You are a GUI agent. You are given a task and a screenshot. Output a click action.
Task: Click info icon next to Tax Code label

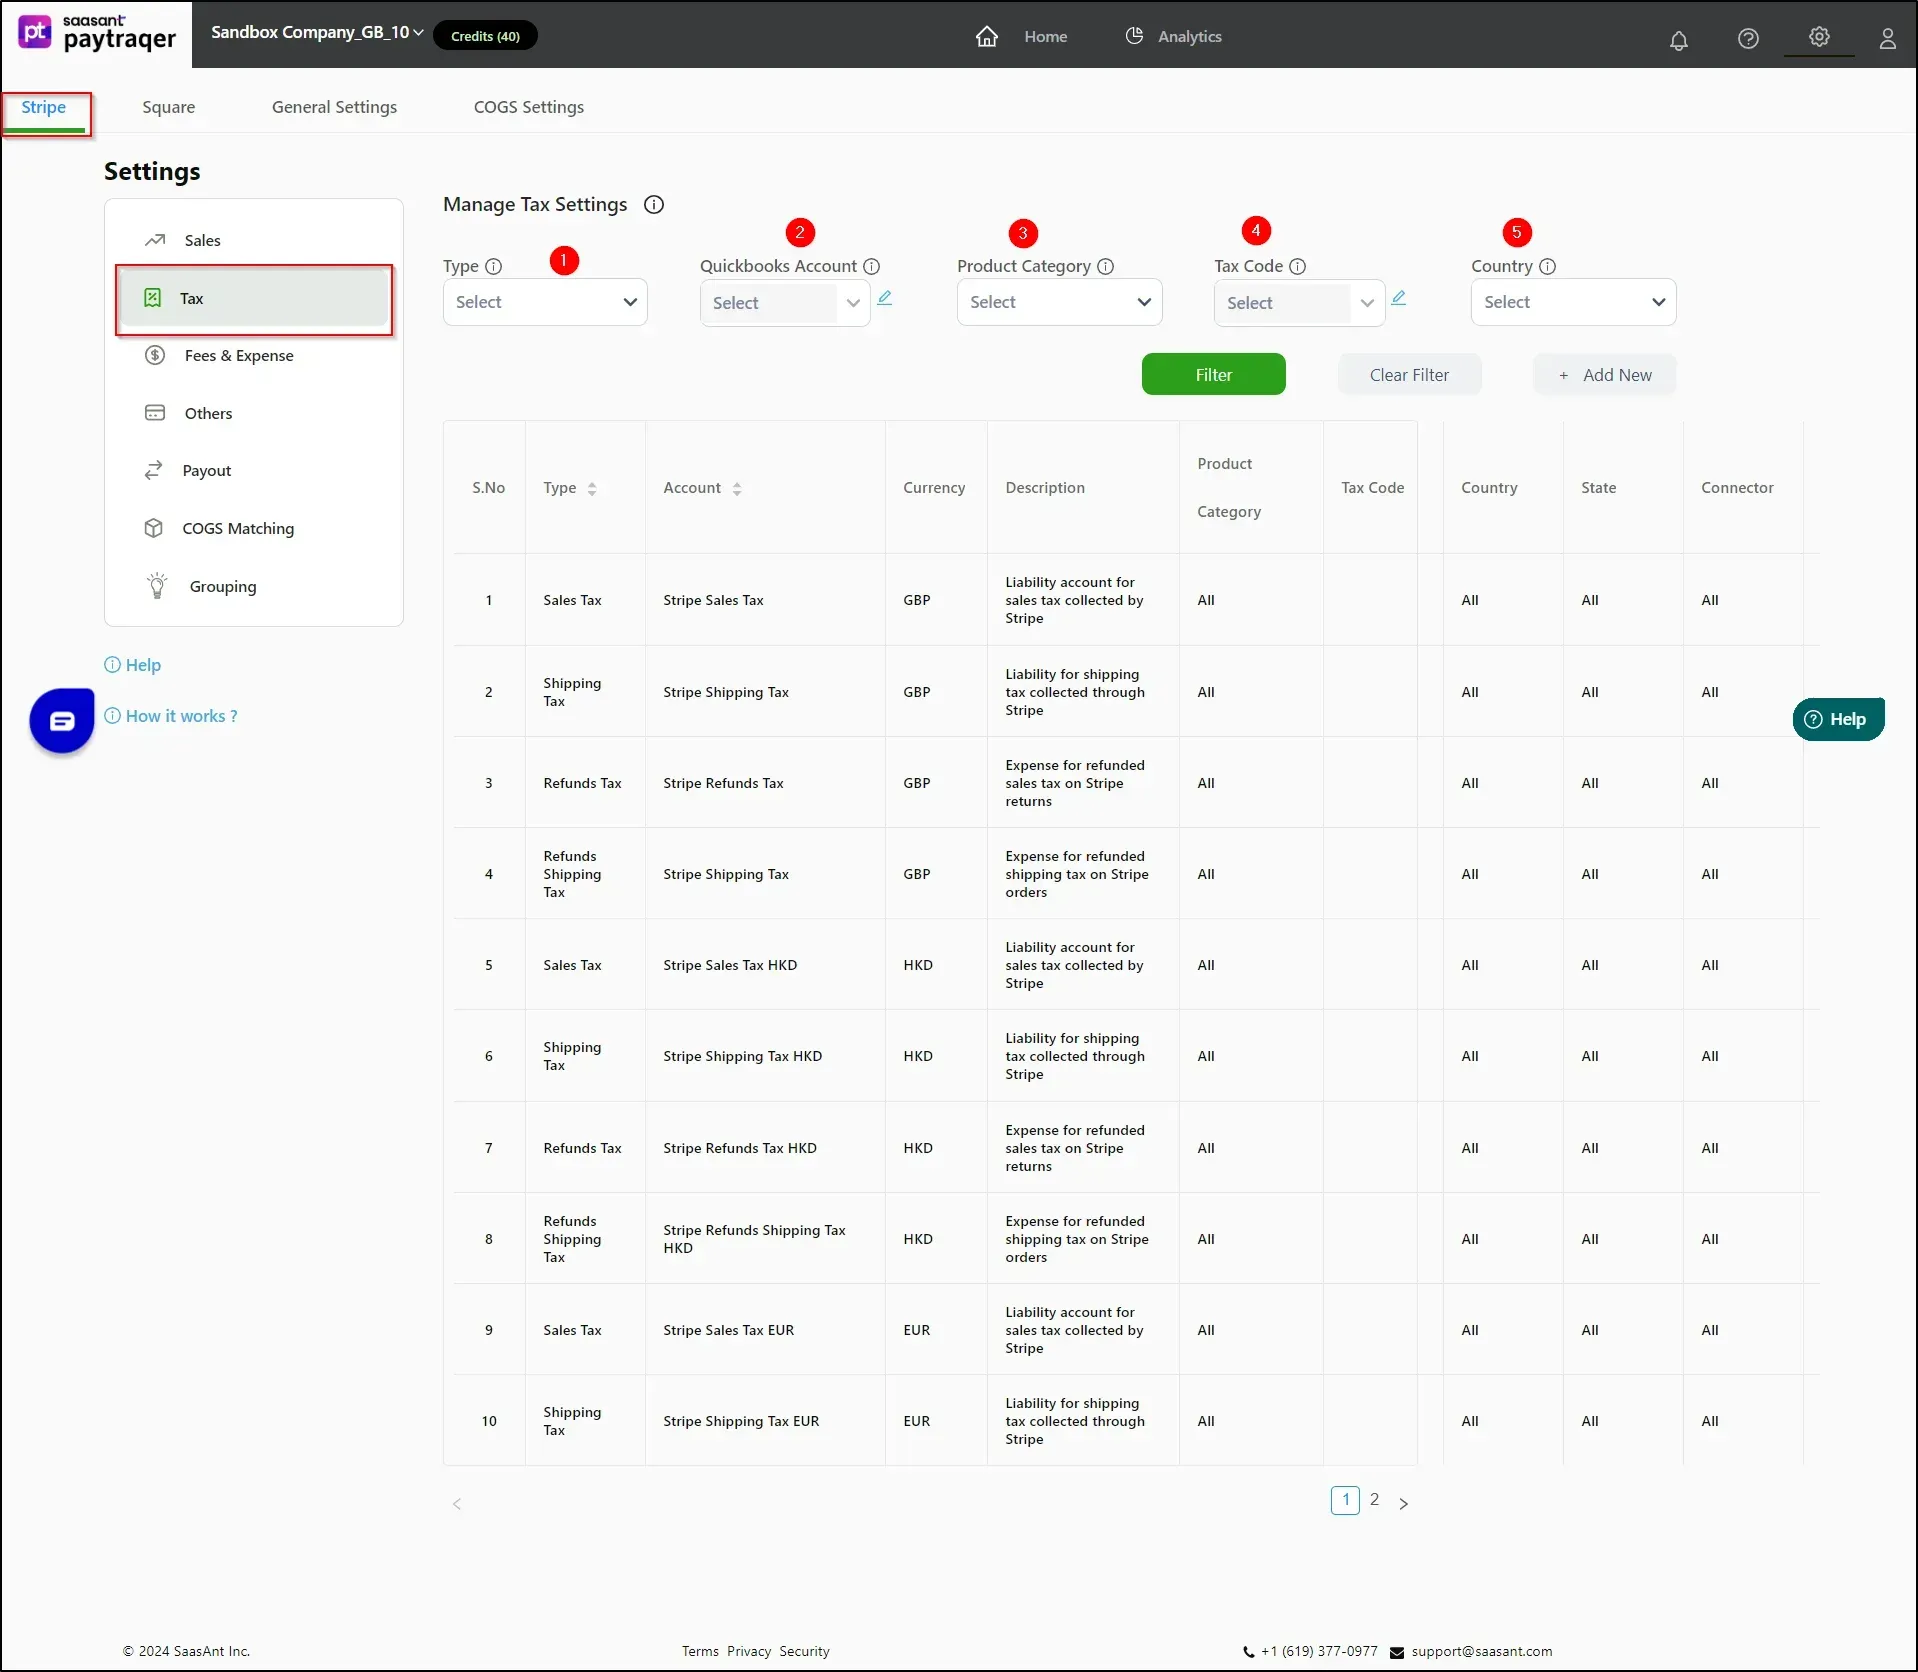[x=1297, y=267]
